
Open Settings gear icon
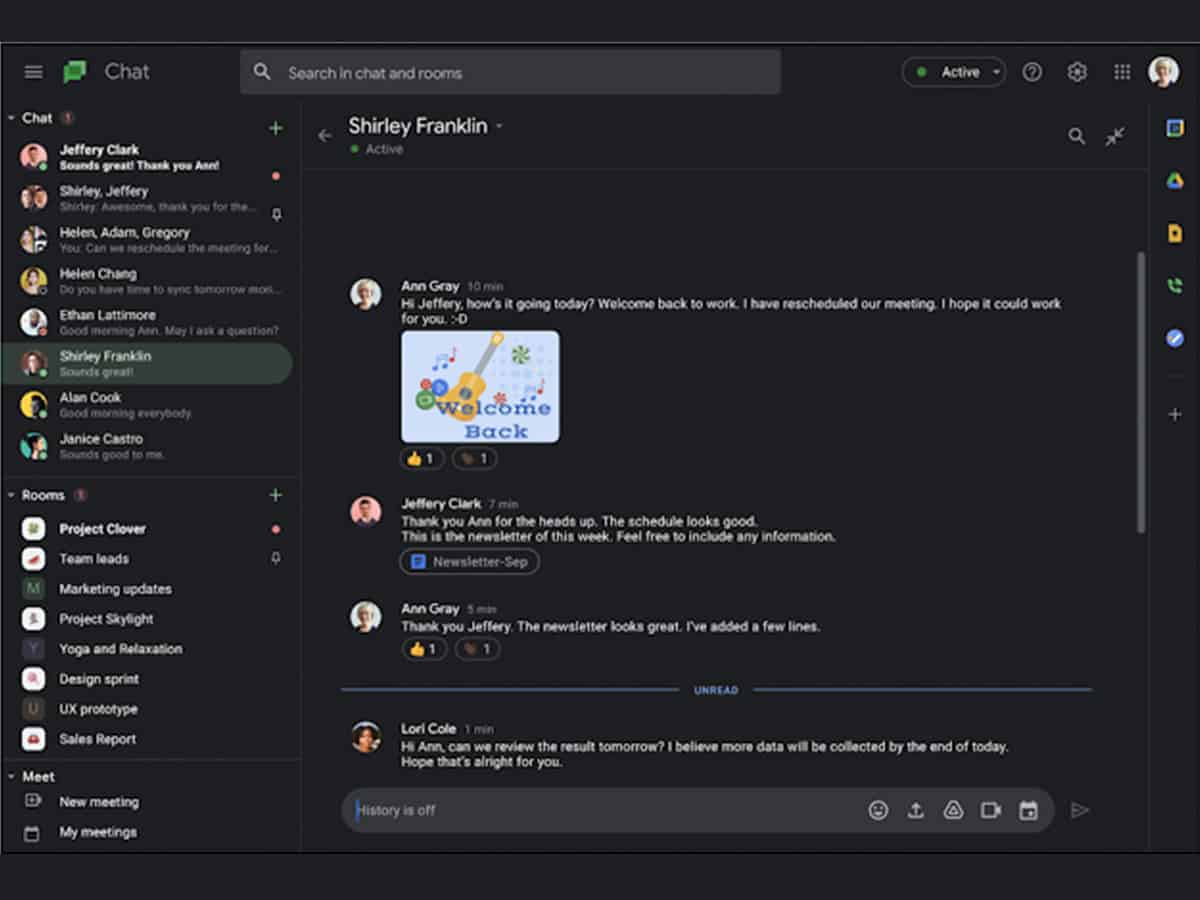(1077, 72)
